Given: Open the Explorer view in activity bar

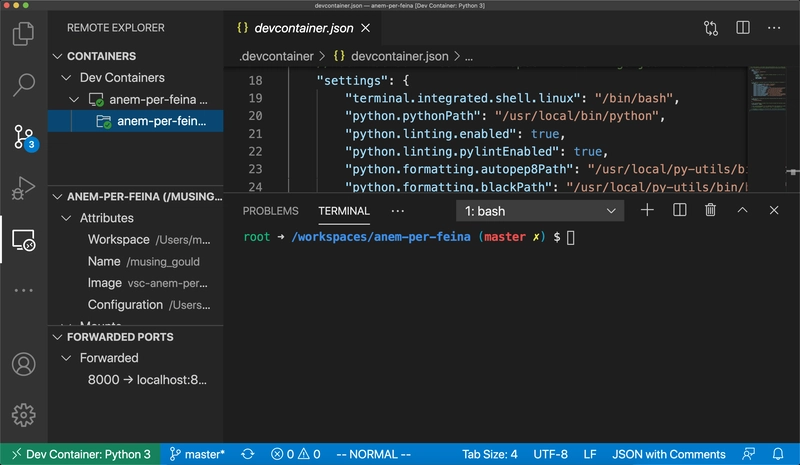Looking at the screenshot, I should click(23, 34).
